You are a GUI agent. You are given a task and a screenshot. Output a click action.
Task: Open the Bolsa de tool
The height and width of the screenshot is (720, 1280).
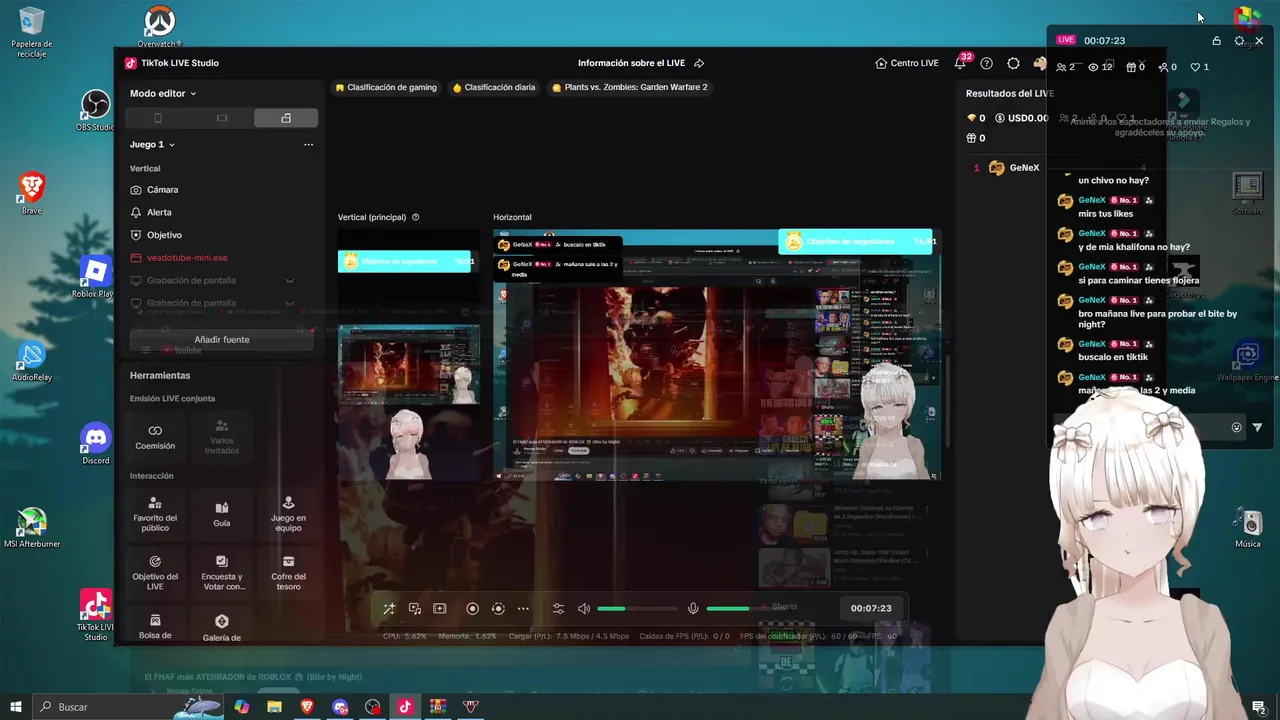tap(155, 627)
